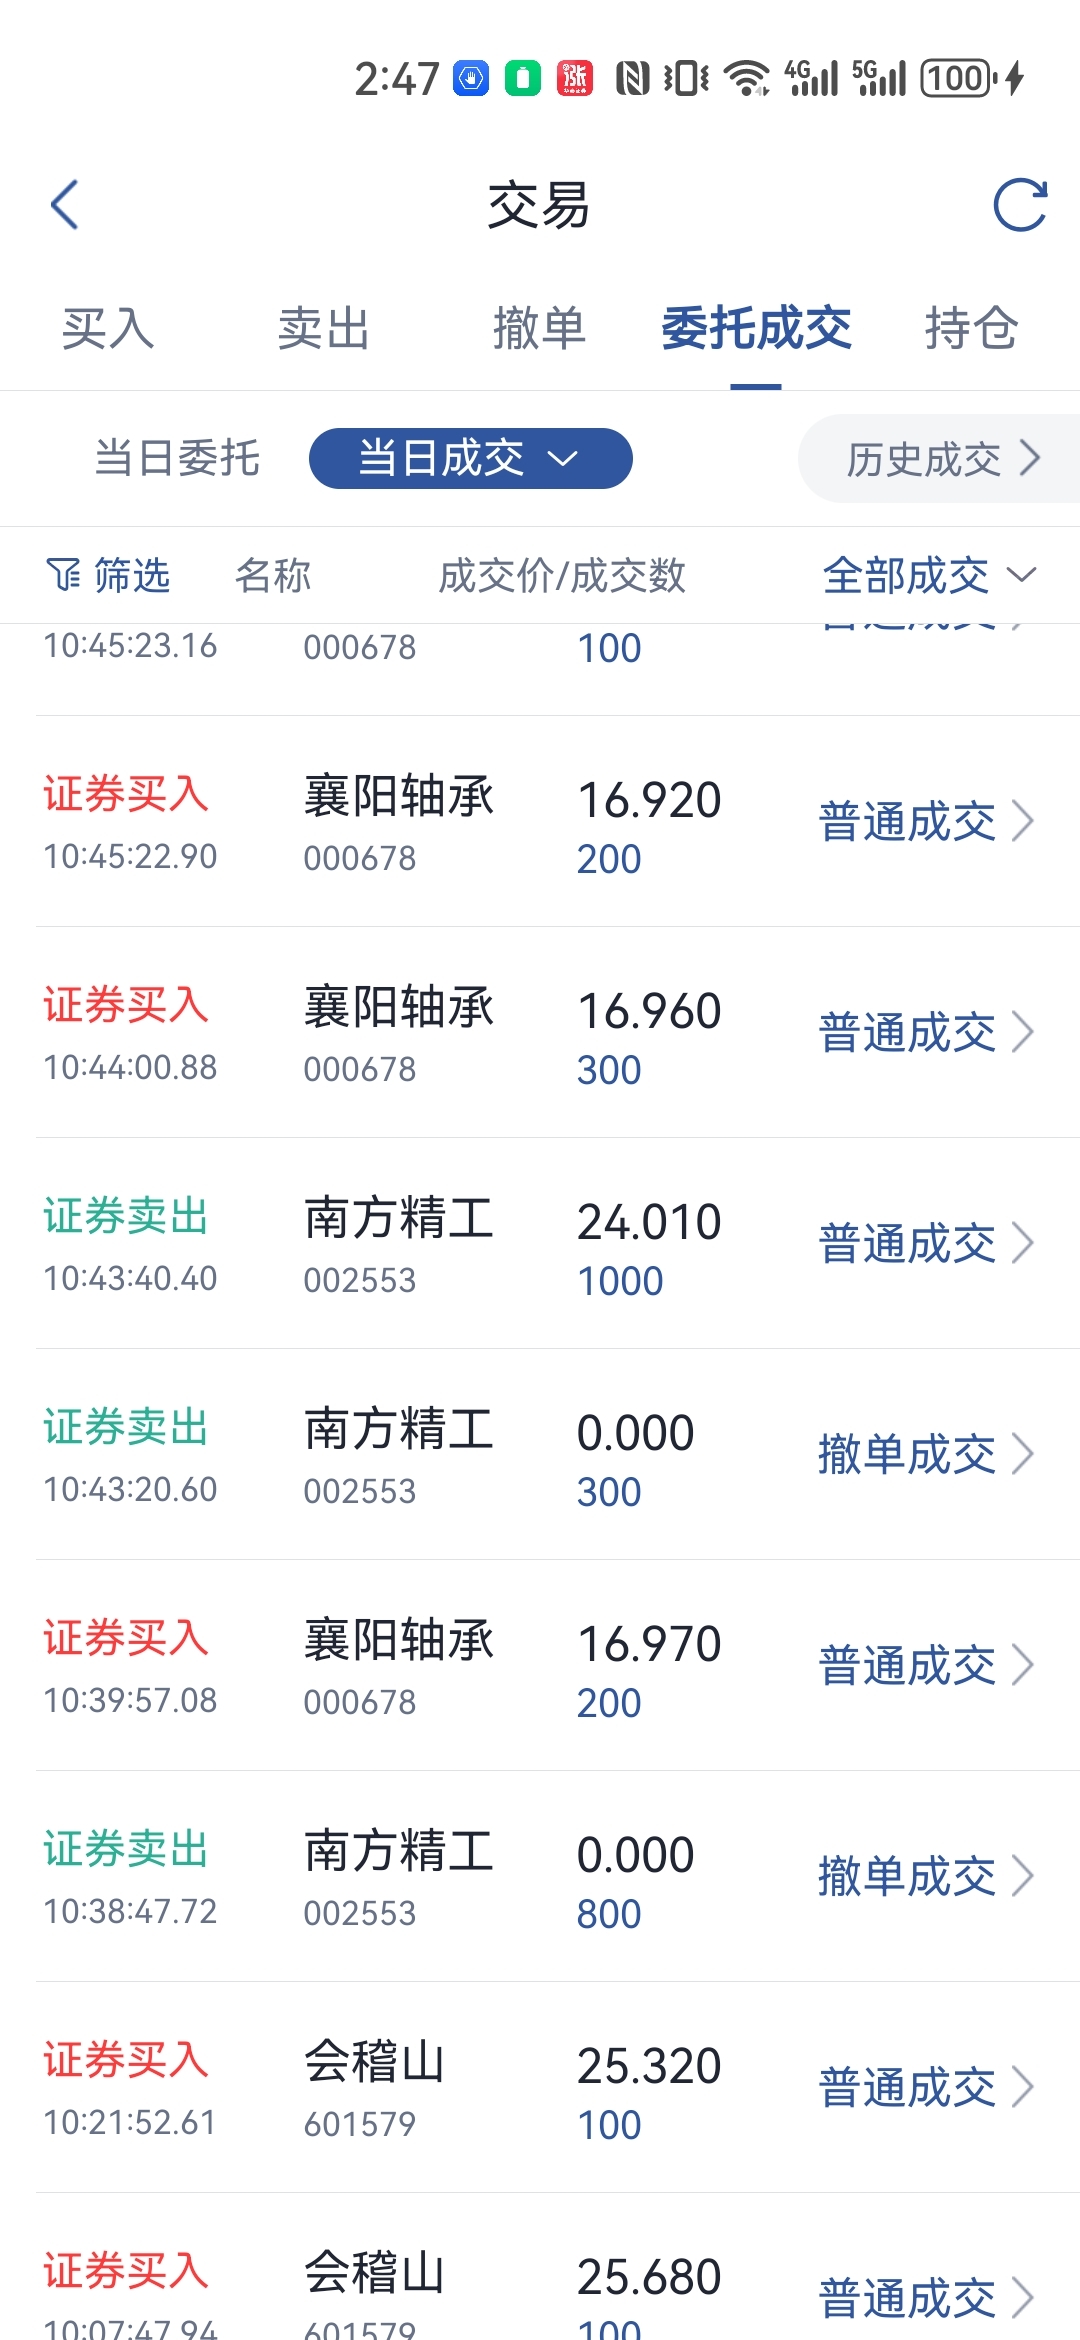Open 撤单成交 details for 10:43:20.60 order

click(926, 1454)
